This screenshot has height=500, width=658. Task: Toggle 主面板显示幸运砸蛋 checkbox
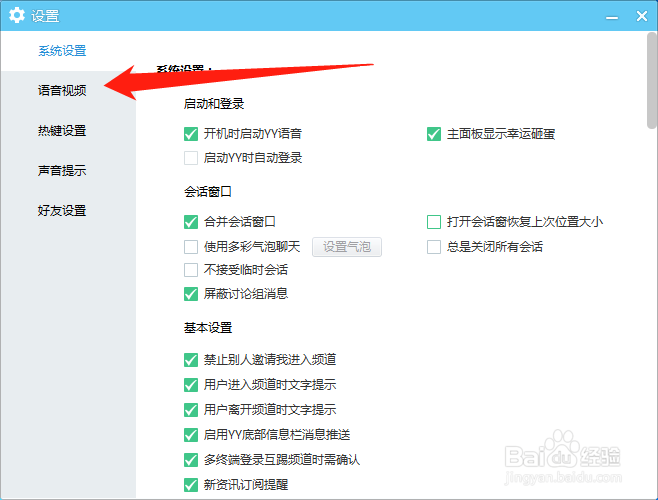click(x=434, y=134)
